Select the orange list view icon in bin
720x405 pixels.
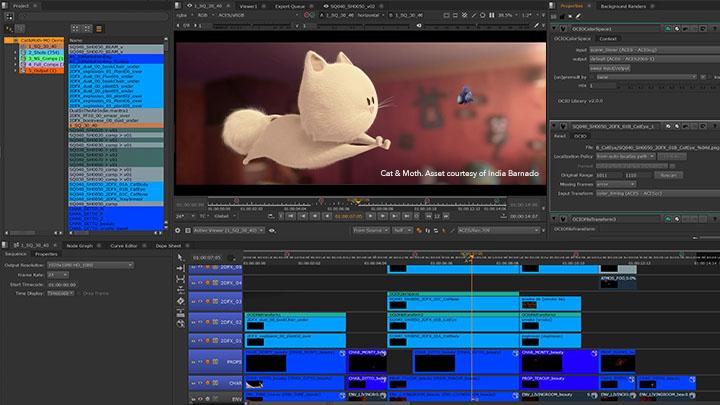click(99, 28)
